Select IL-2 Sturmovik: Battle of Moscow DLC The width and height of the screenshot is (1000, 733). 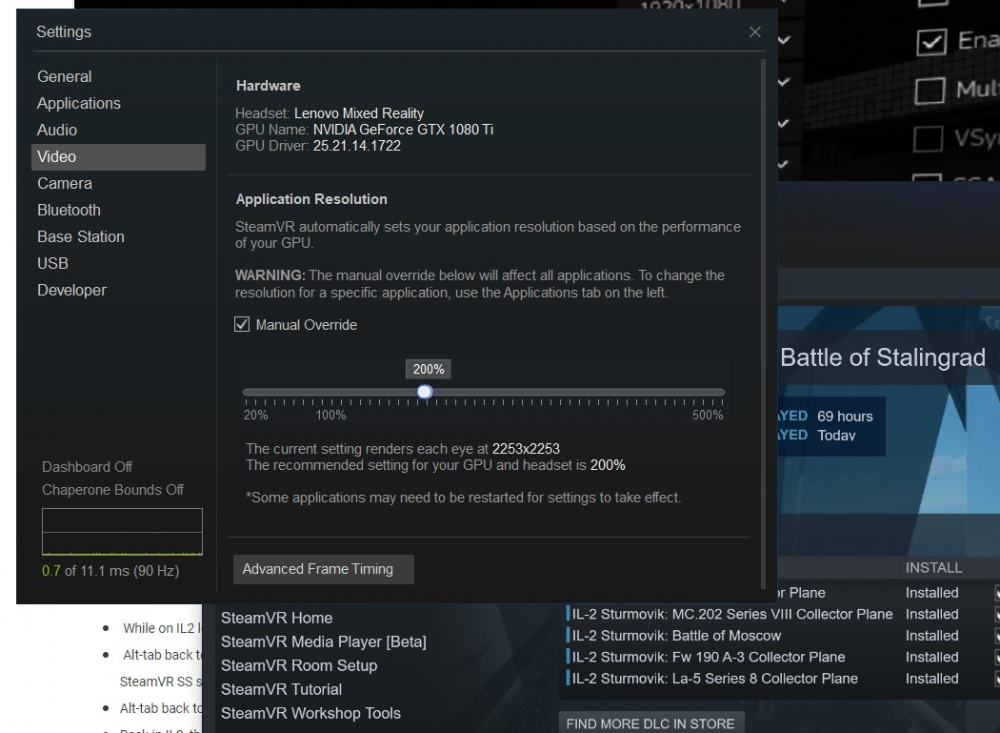[676, 636]
